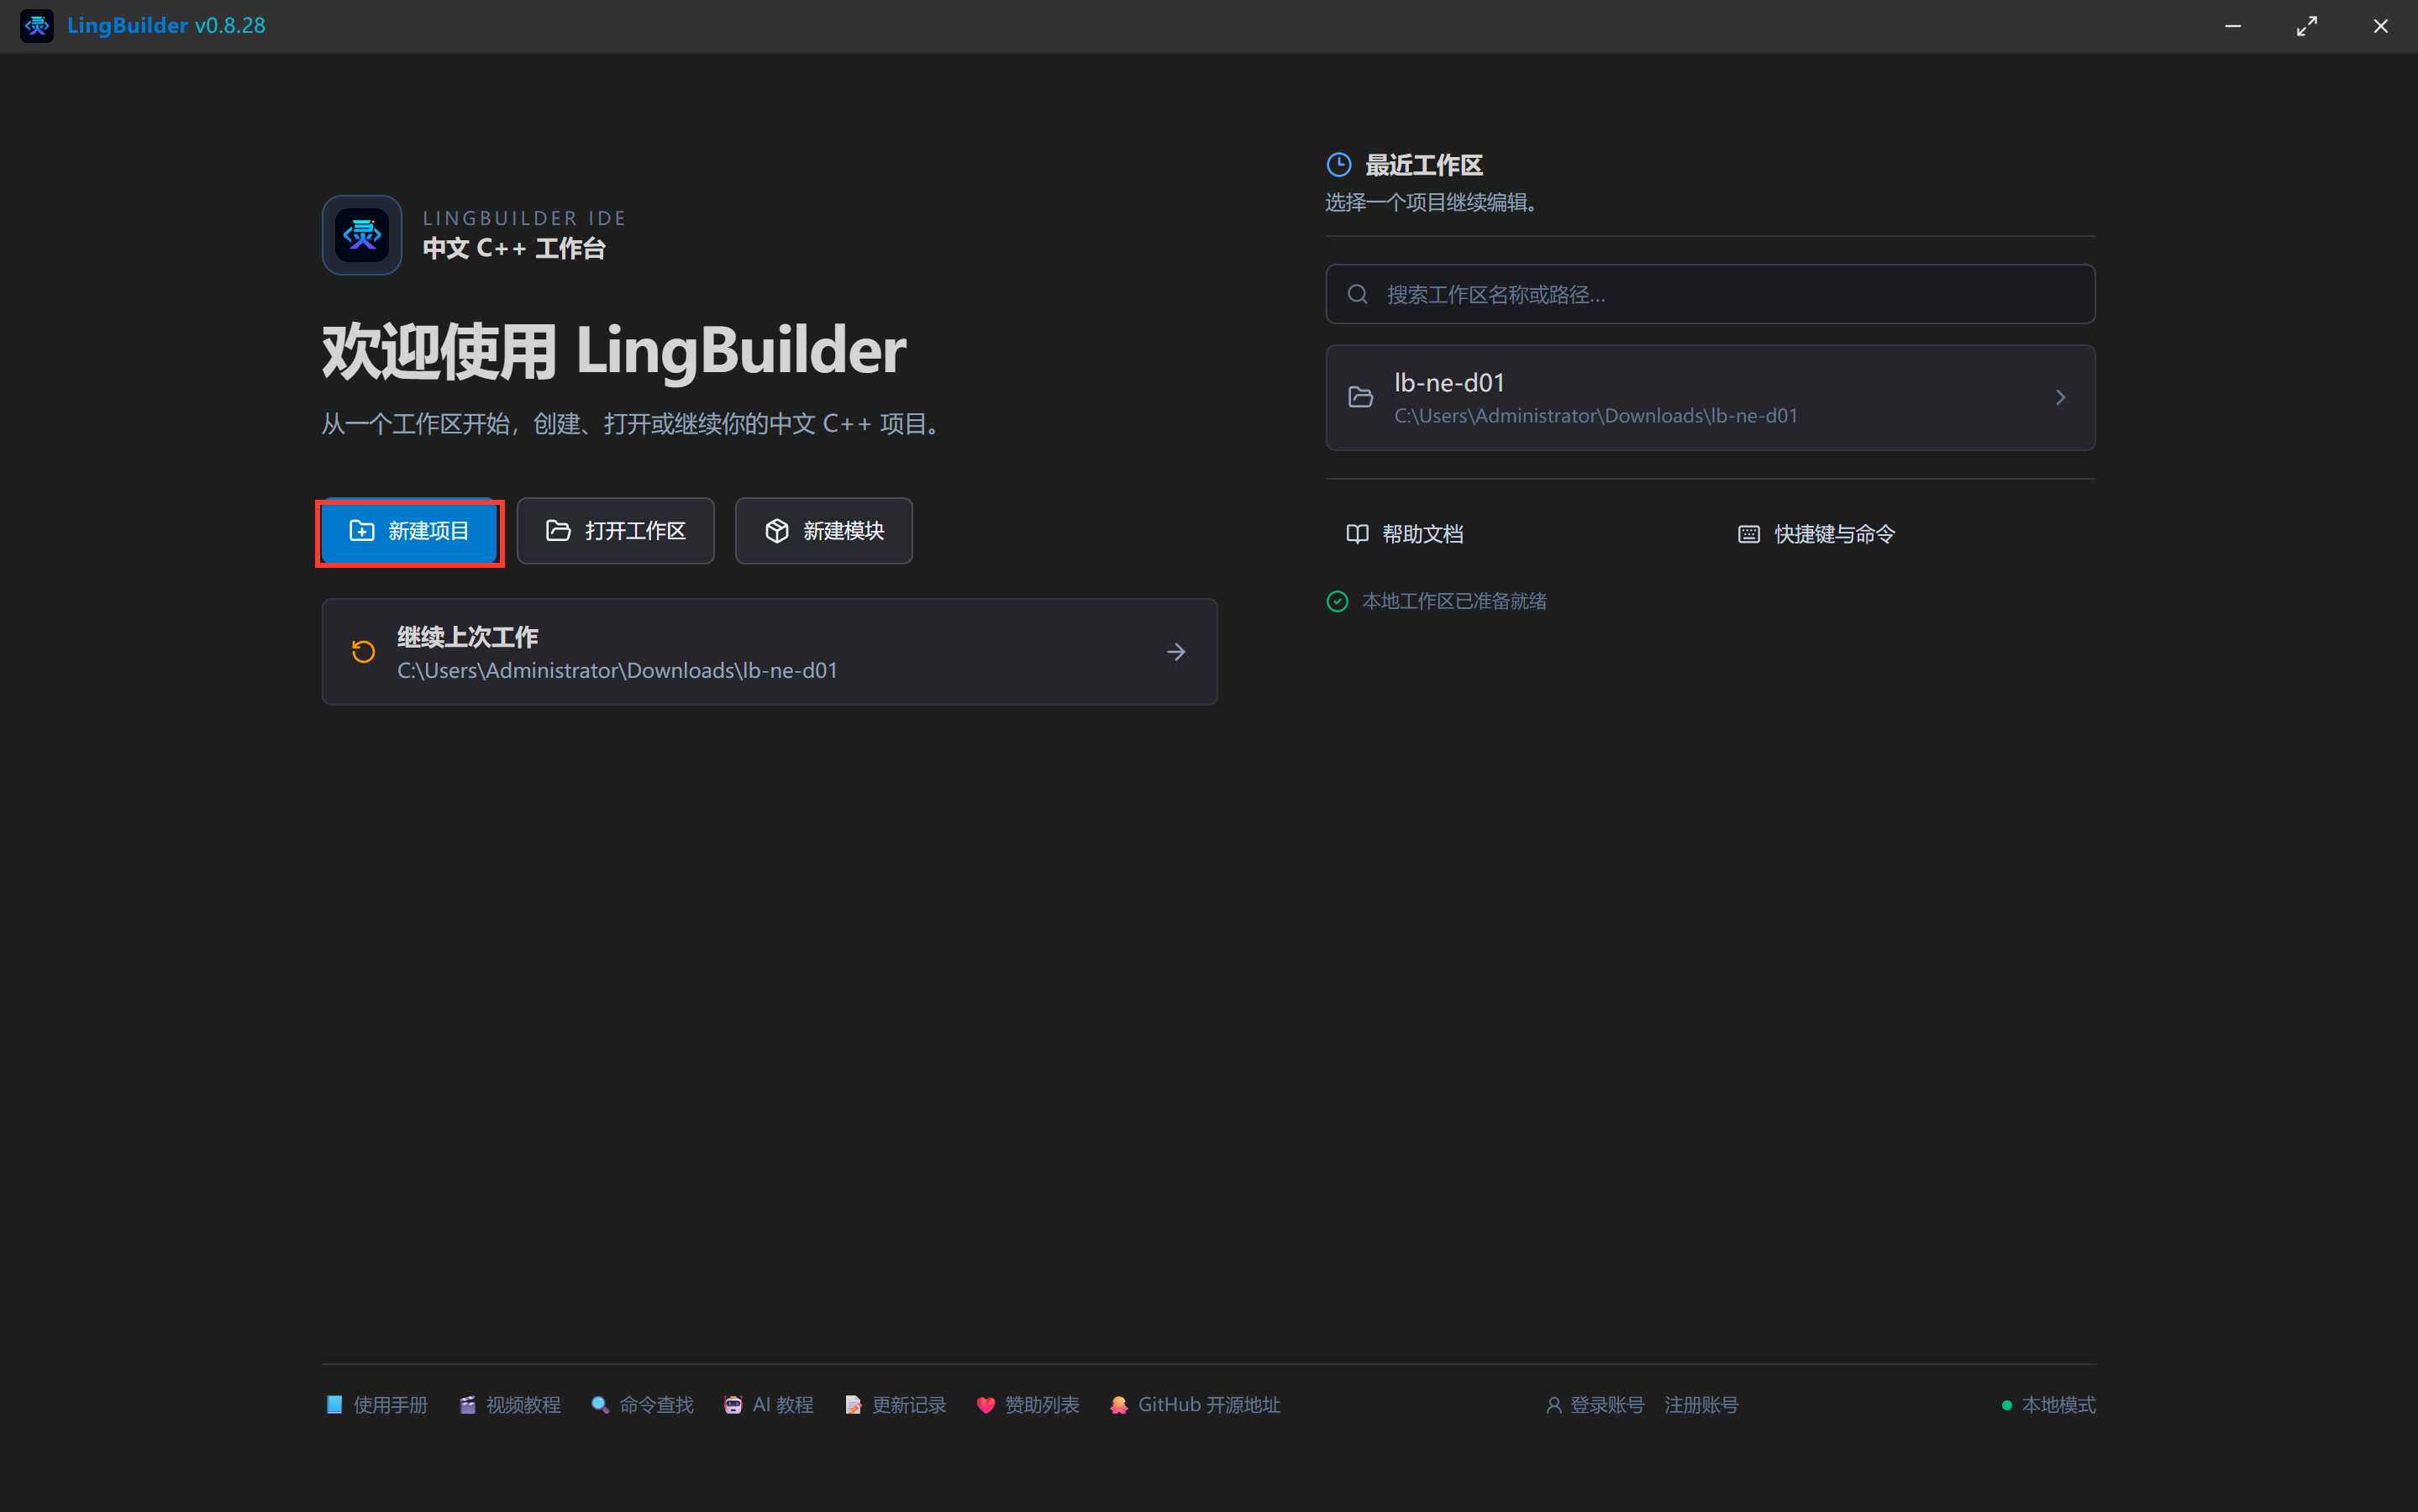
Task: Click the cube icon on 新建模块
Action: coord(777,531)
